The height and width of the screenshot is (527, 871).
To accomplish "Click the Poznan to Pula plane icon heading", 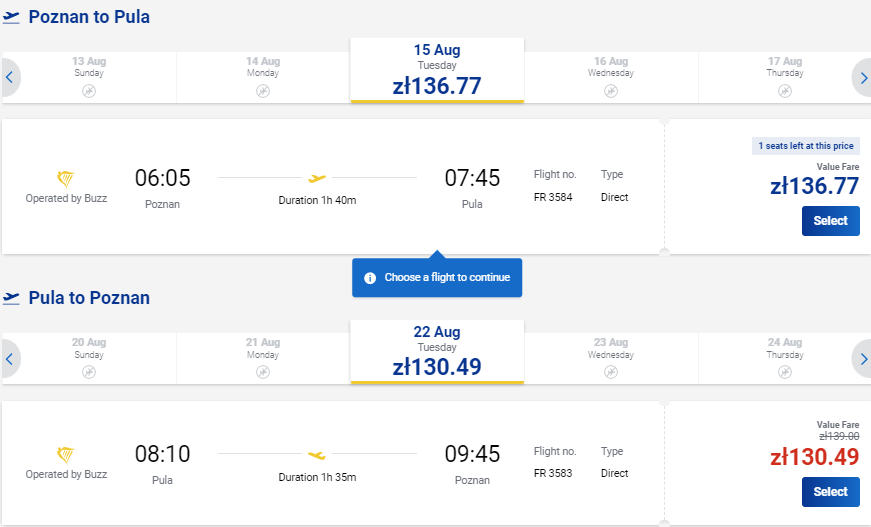I will coord(11,17).
